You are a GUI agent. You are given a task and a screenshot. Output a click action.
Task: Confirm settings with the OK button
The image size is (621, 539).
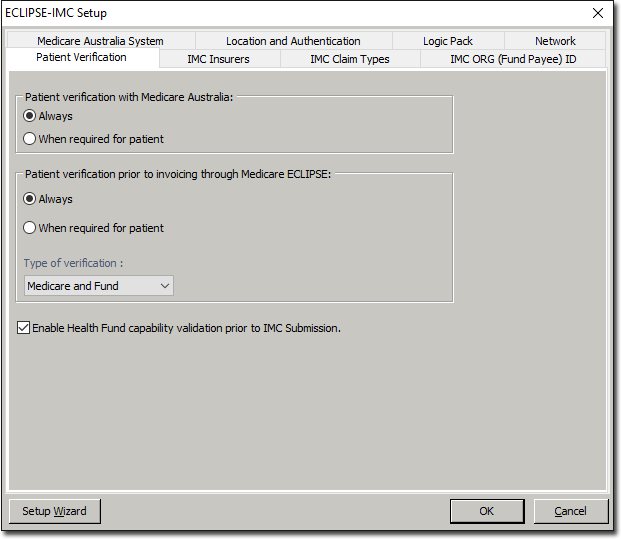click(x=486, y=511)
